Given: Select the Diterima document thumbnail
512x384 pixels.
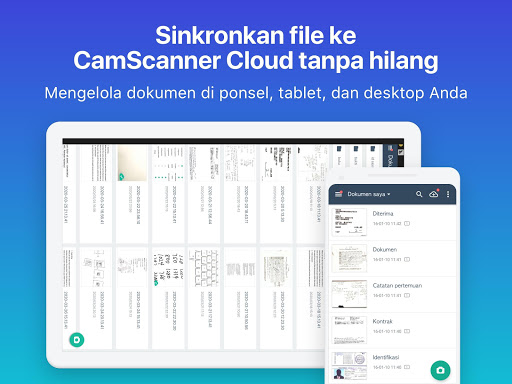Looking at the screenshot, I should (x=349, y=222).
